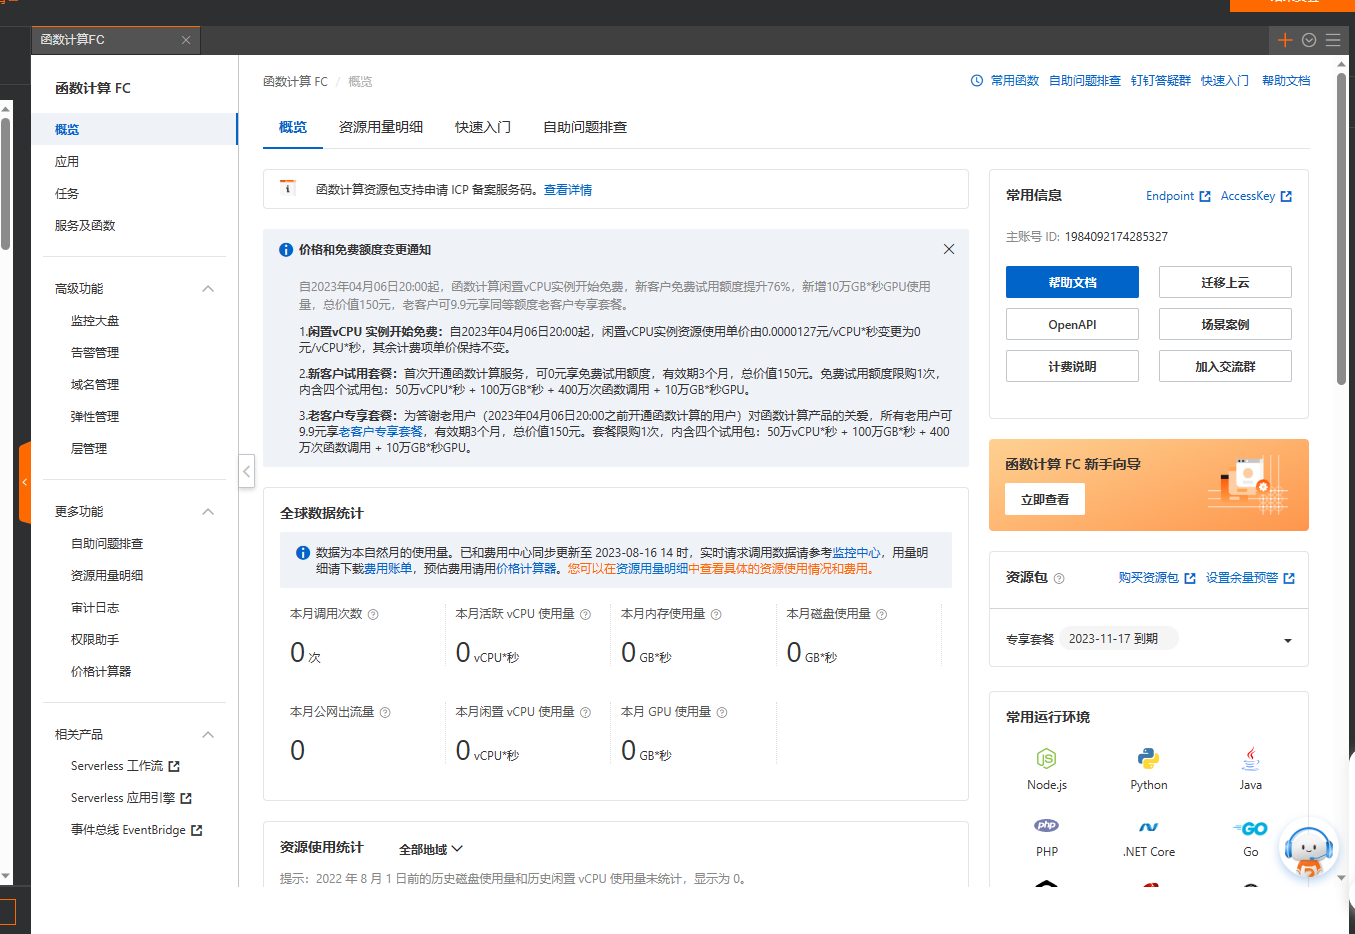Collapse the sidebar with the arrow handle
The height and width of the screenshot is (934, 1355).
click(x=246, y=471)
